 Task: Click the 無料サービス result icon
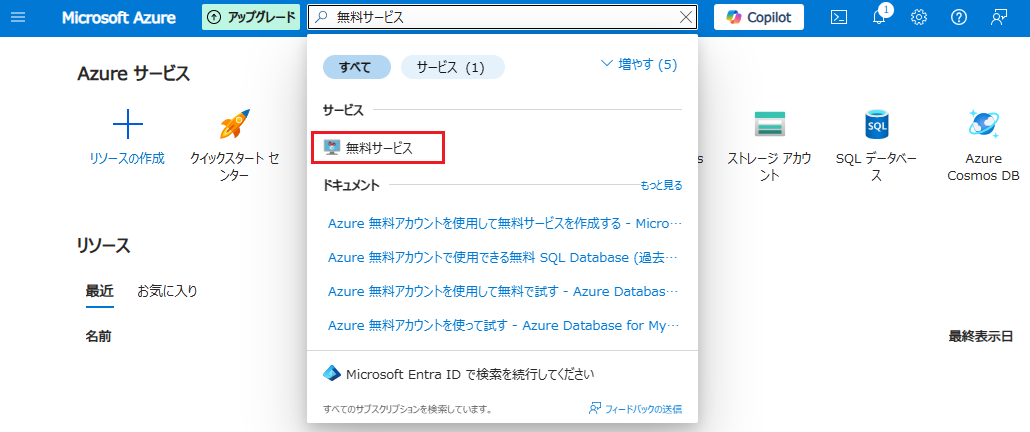coord(332,148)
